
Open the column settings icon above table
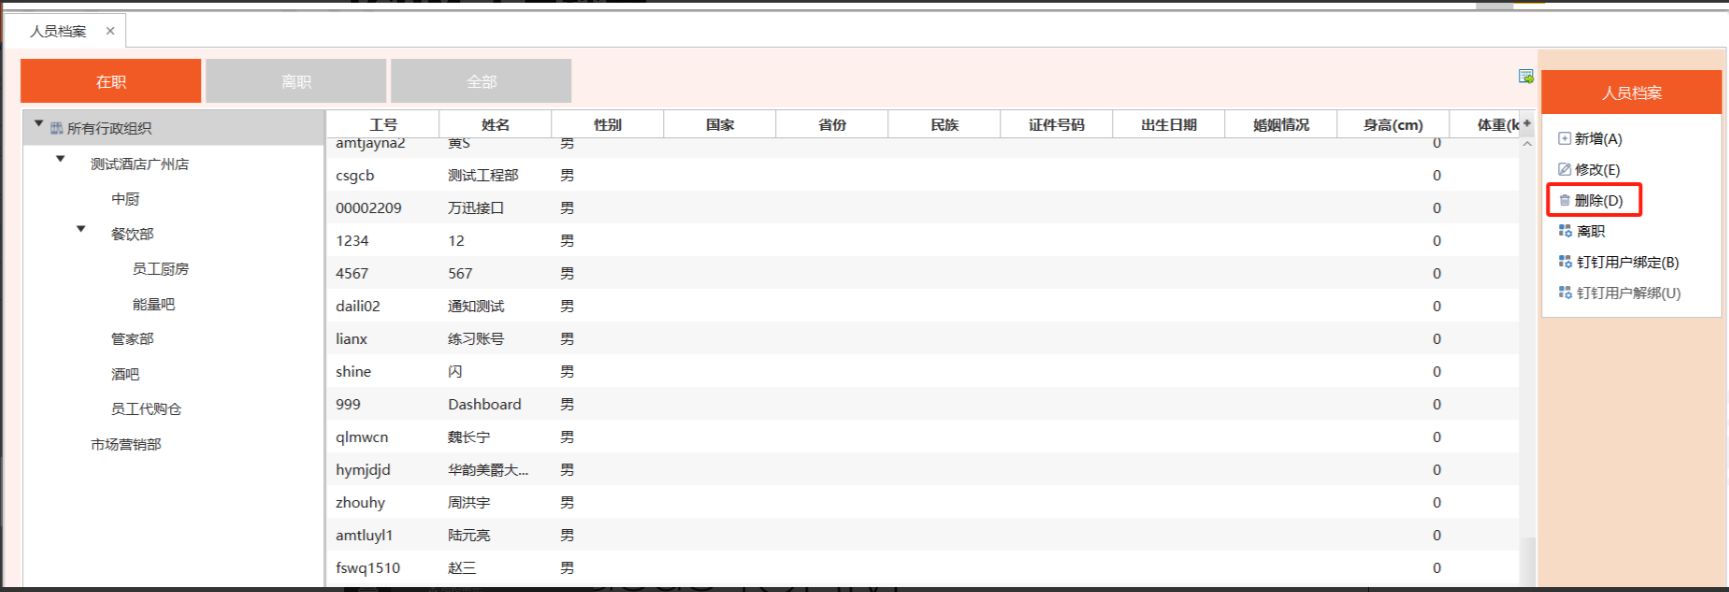pos(1526,77)
